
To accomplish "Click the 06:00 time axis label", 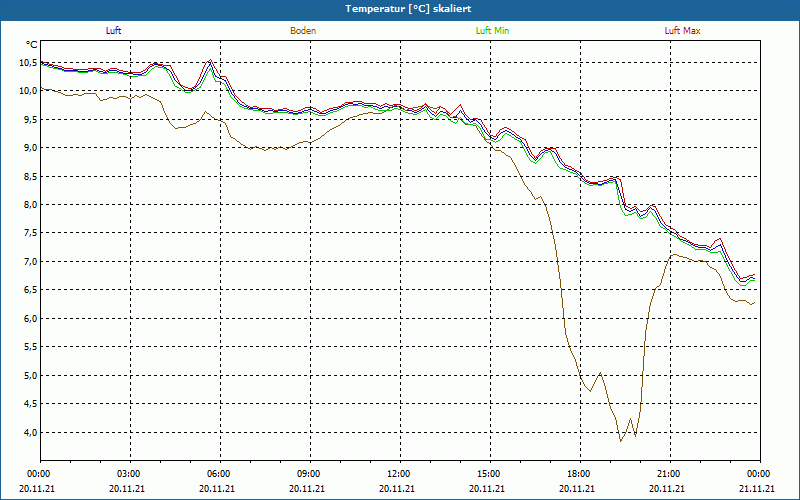I will tap(219, 473).
